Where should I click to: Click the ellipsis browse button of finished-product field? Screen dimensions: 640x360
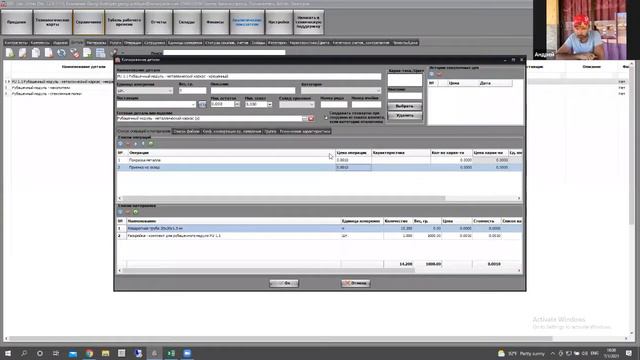click(304, 118)
